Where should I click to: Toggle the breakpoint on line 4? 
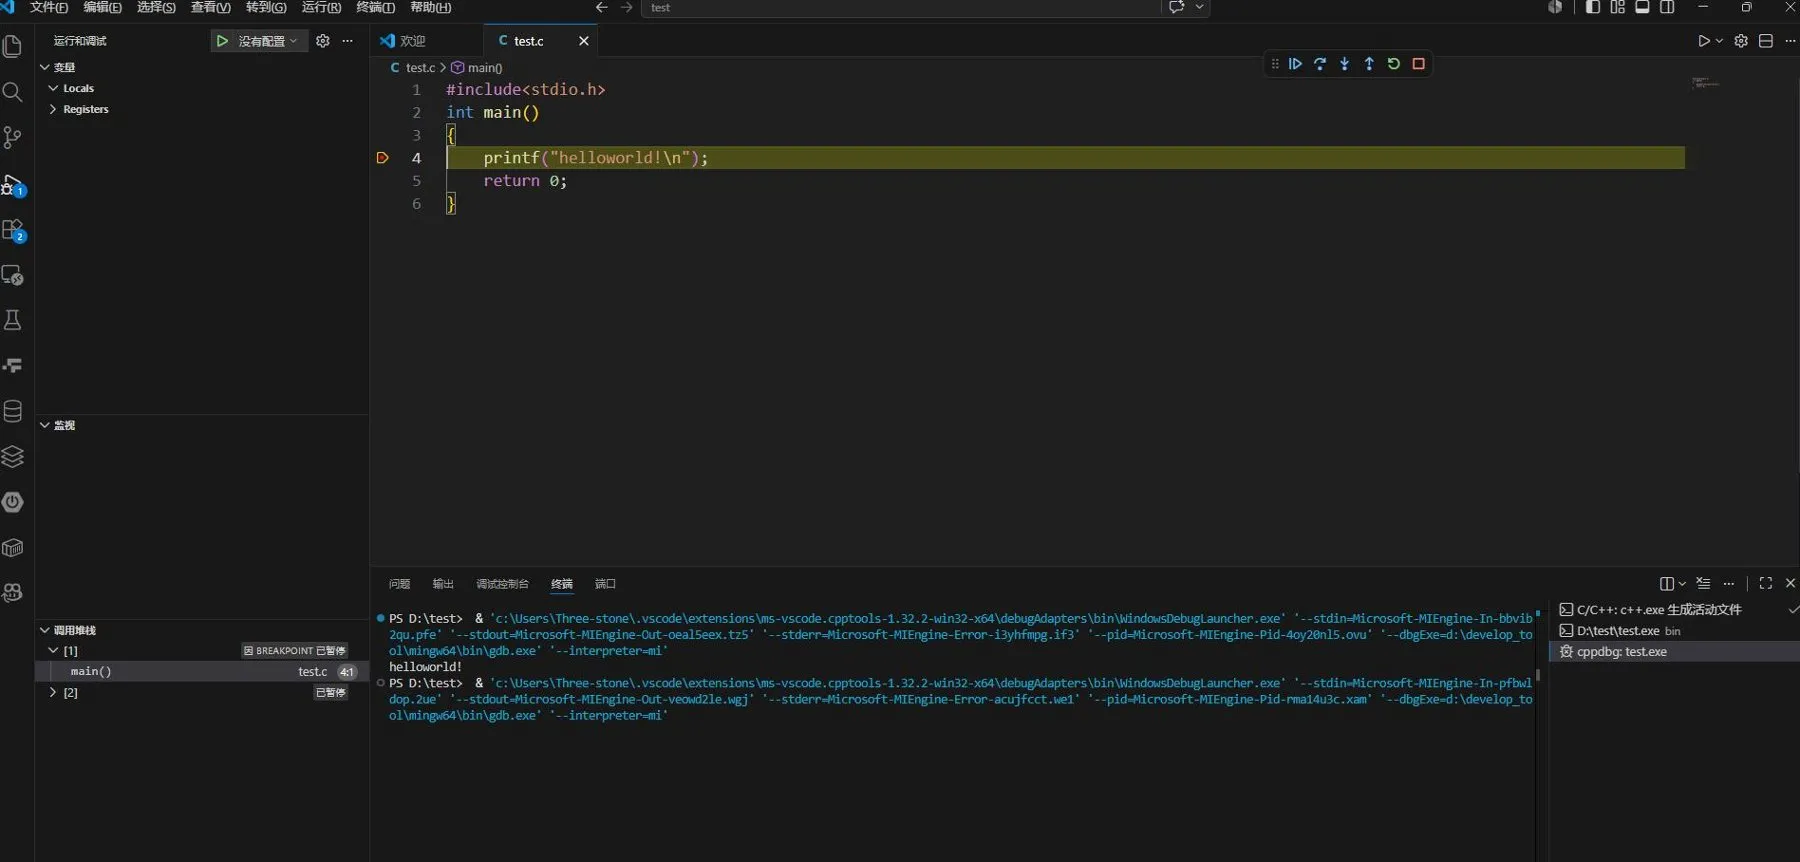pyautogui.click(x=382, y=158)
